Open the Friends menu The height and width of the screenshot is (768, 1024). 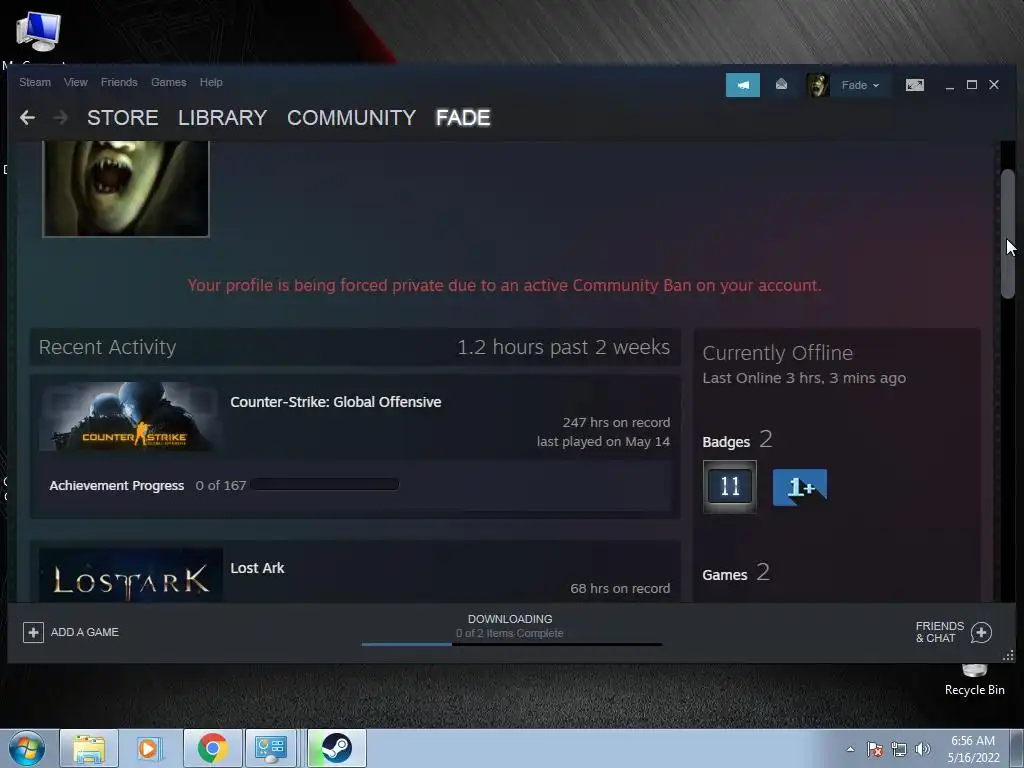point(119,82)
